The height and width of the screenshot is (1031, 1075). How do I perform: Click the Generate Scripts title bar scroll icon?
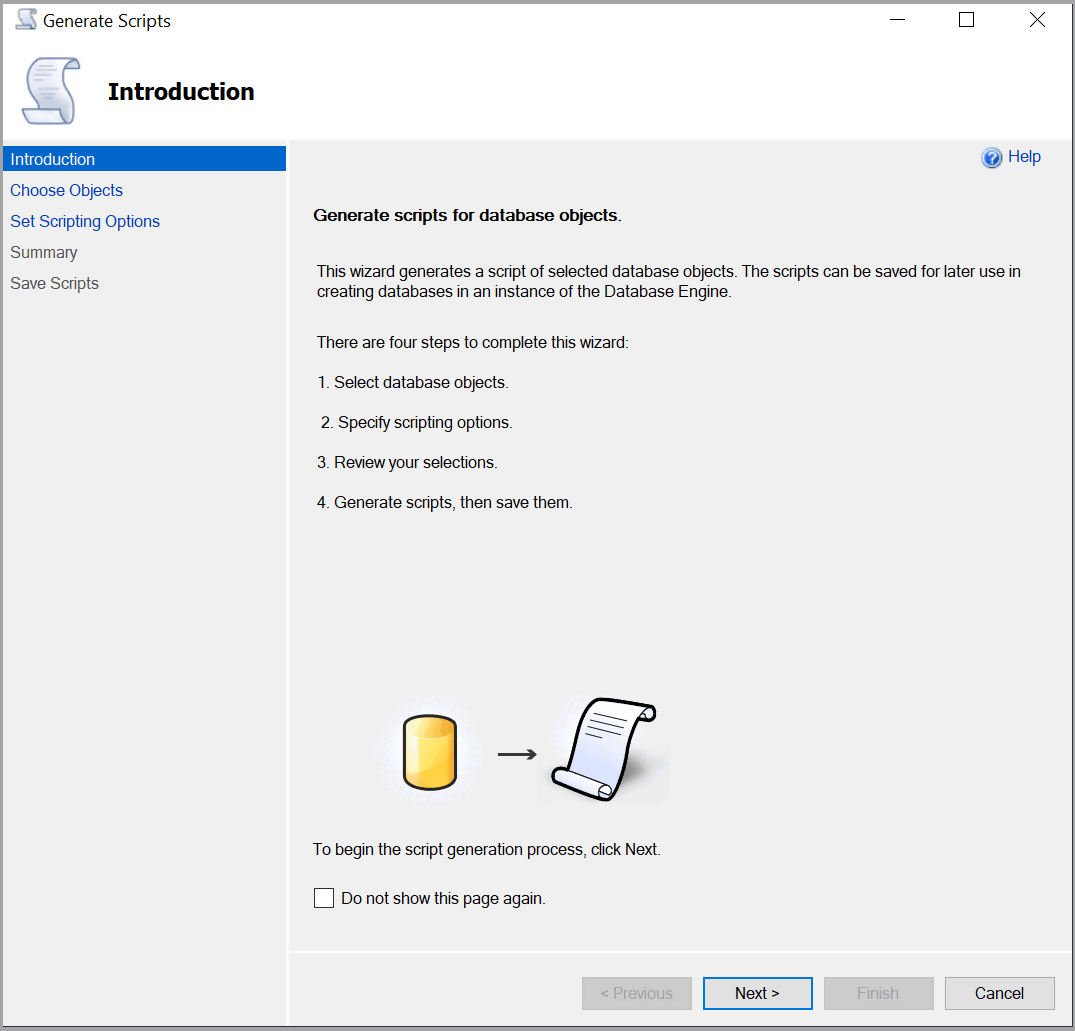pos(26,20)
